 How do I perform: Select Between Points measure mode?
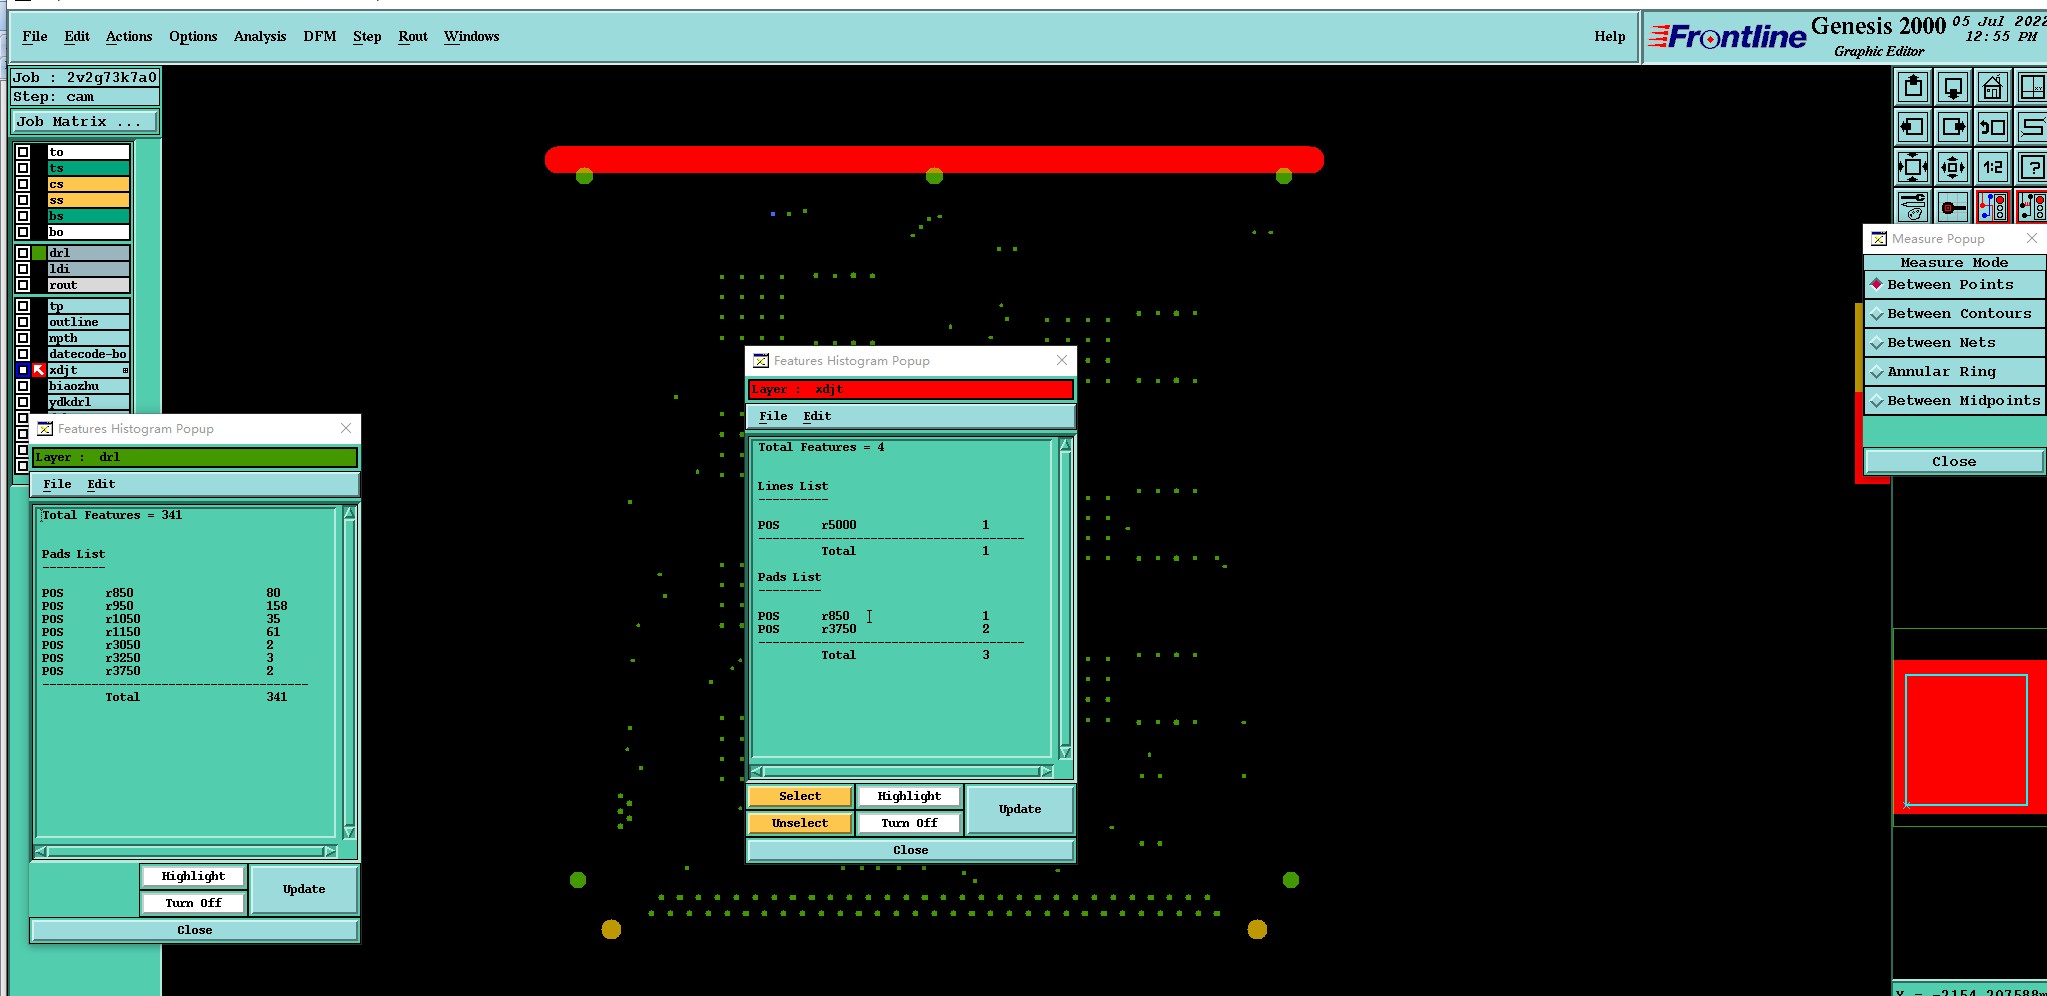[1954, 285]
